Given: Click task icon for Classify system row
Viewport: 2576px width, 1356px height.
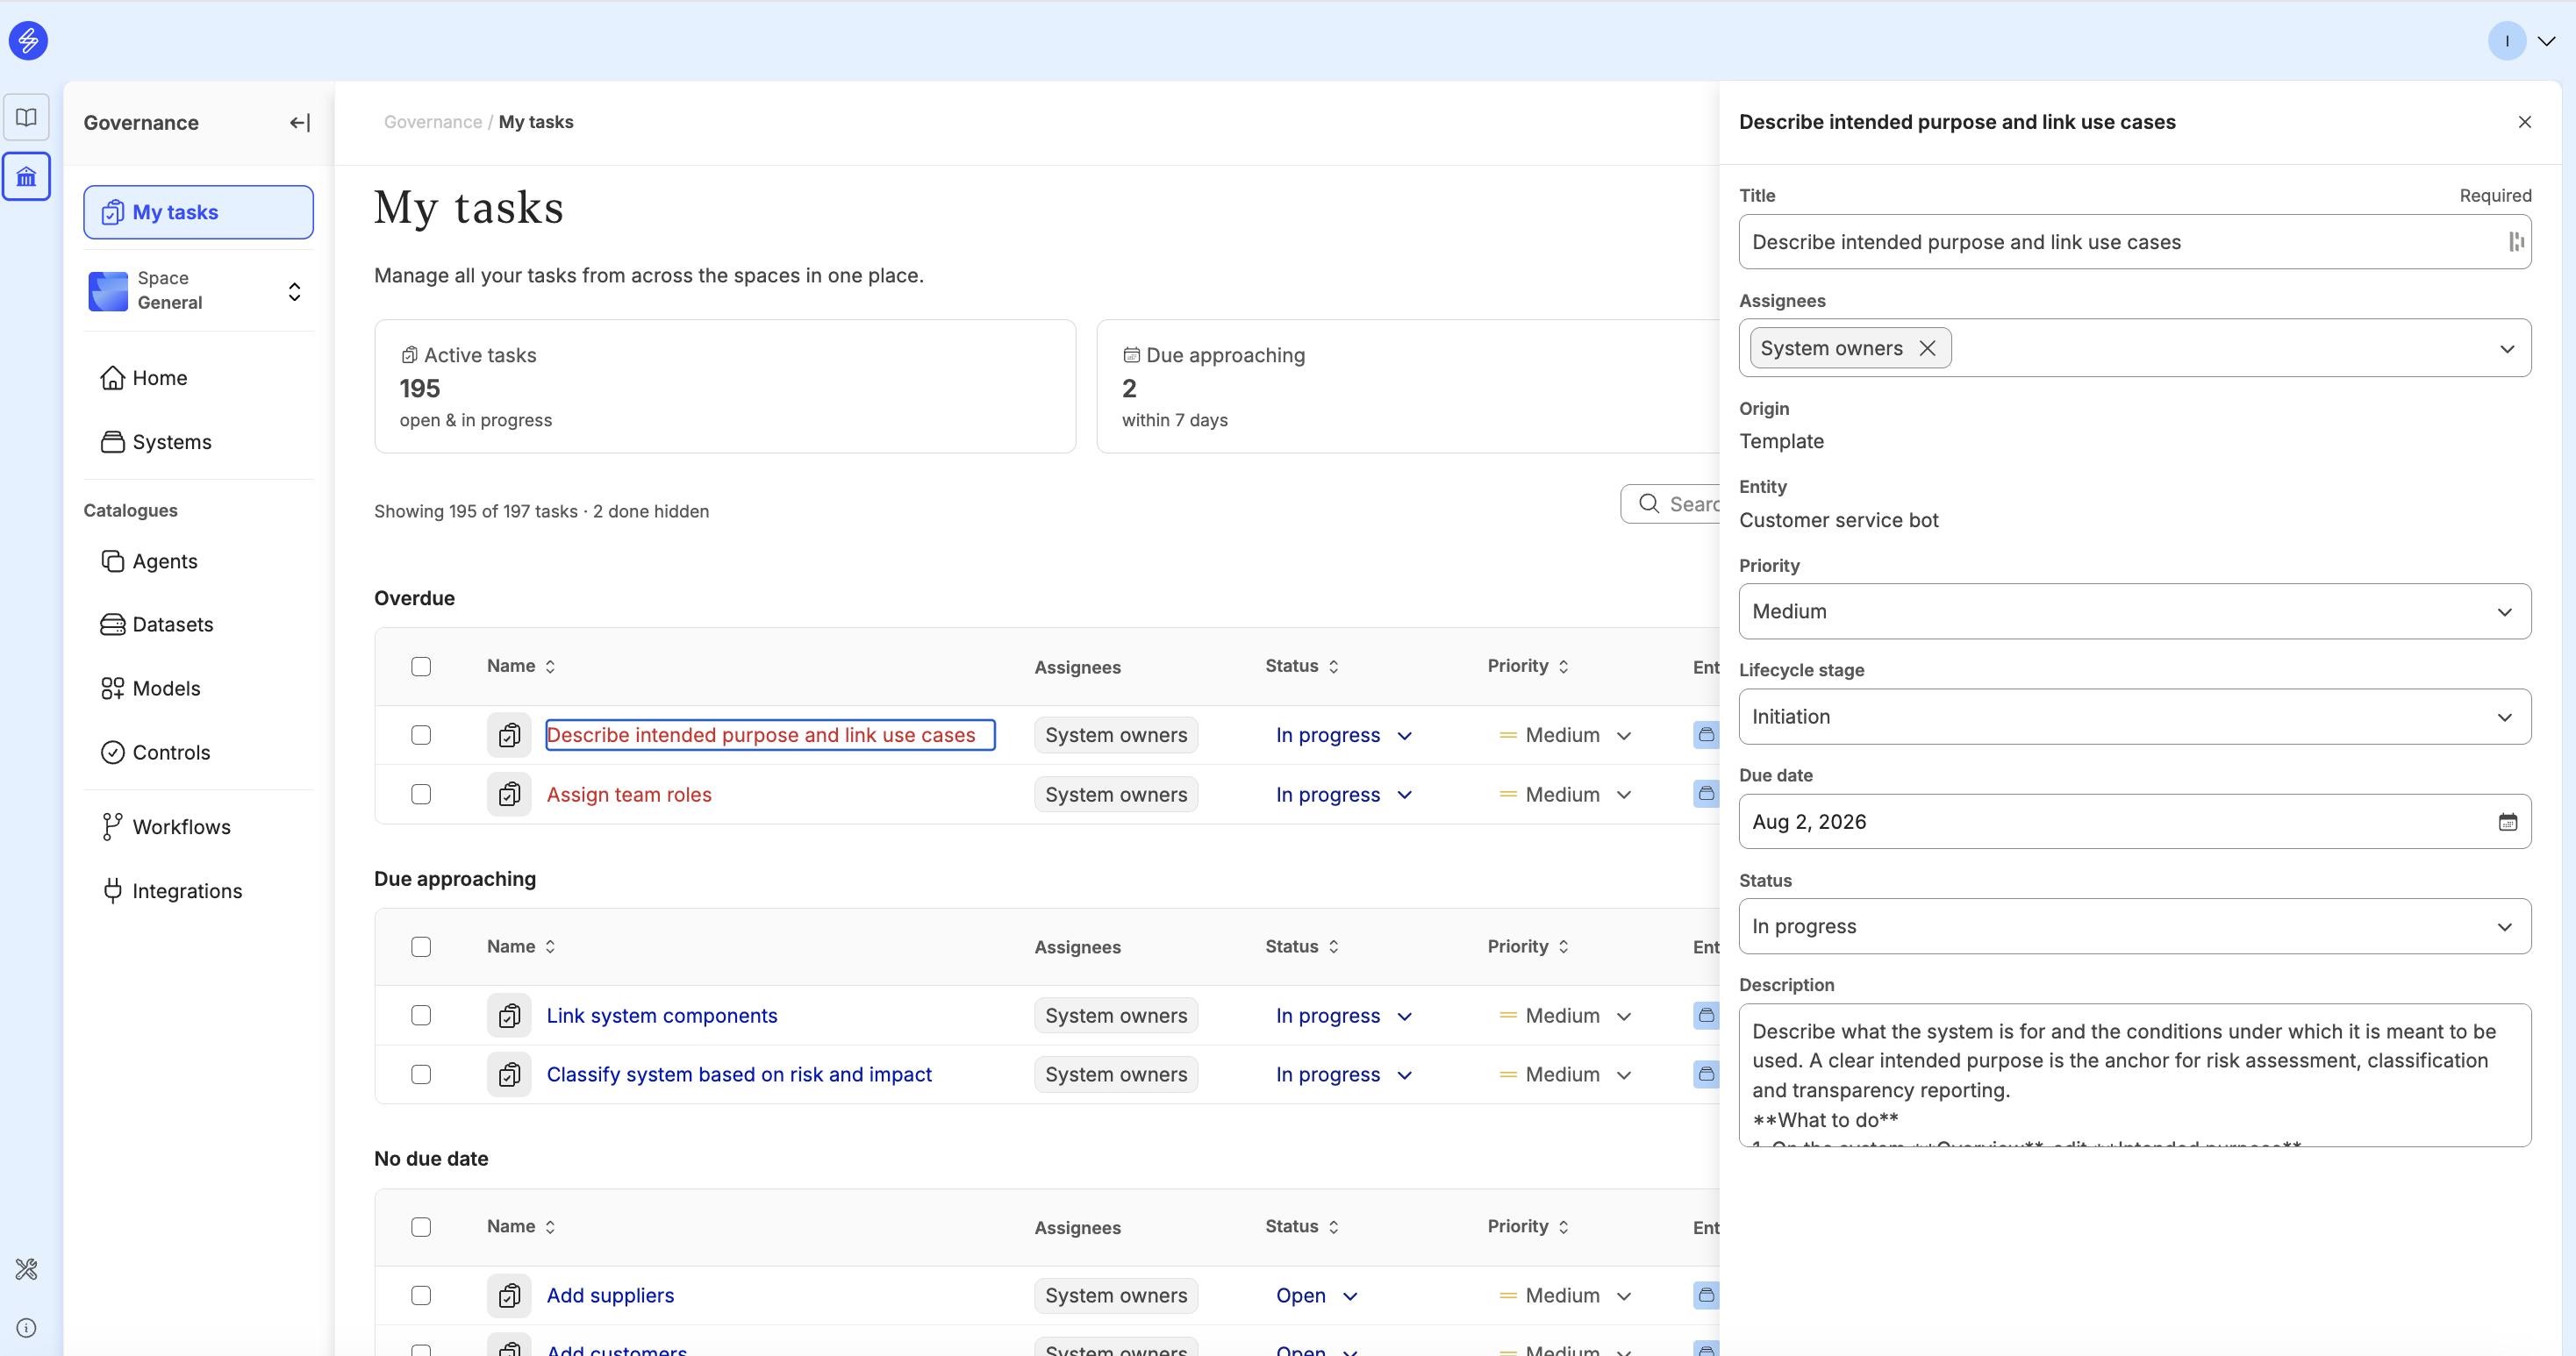Looking at the screenshot, I should point(509,1075).
